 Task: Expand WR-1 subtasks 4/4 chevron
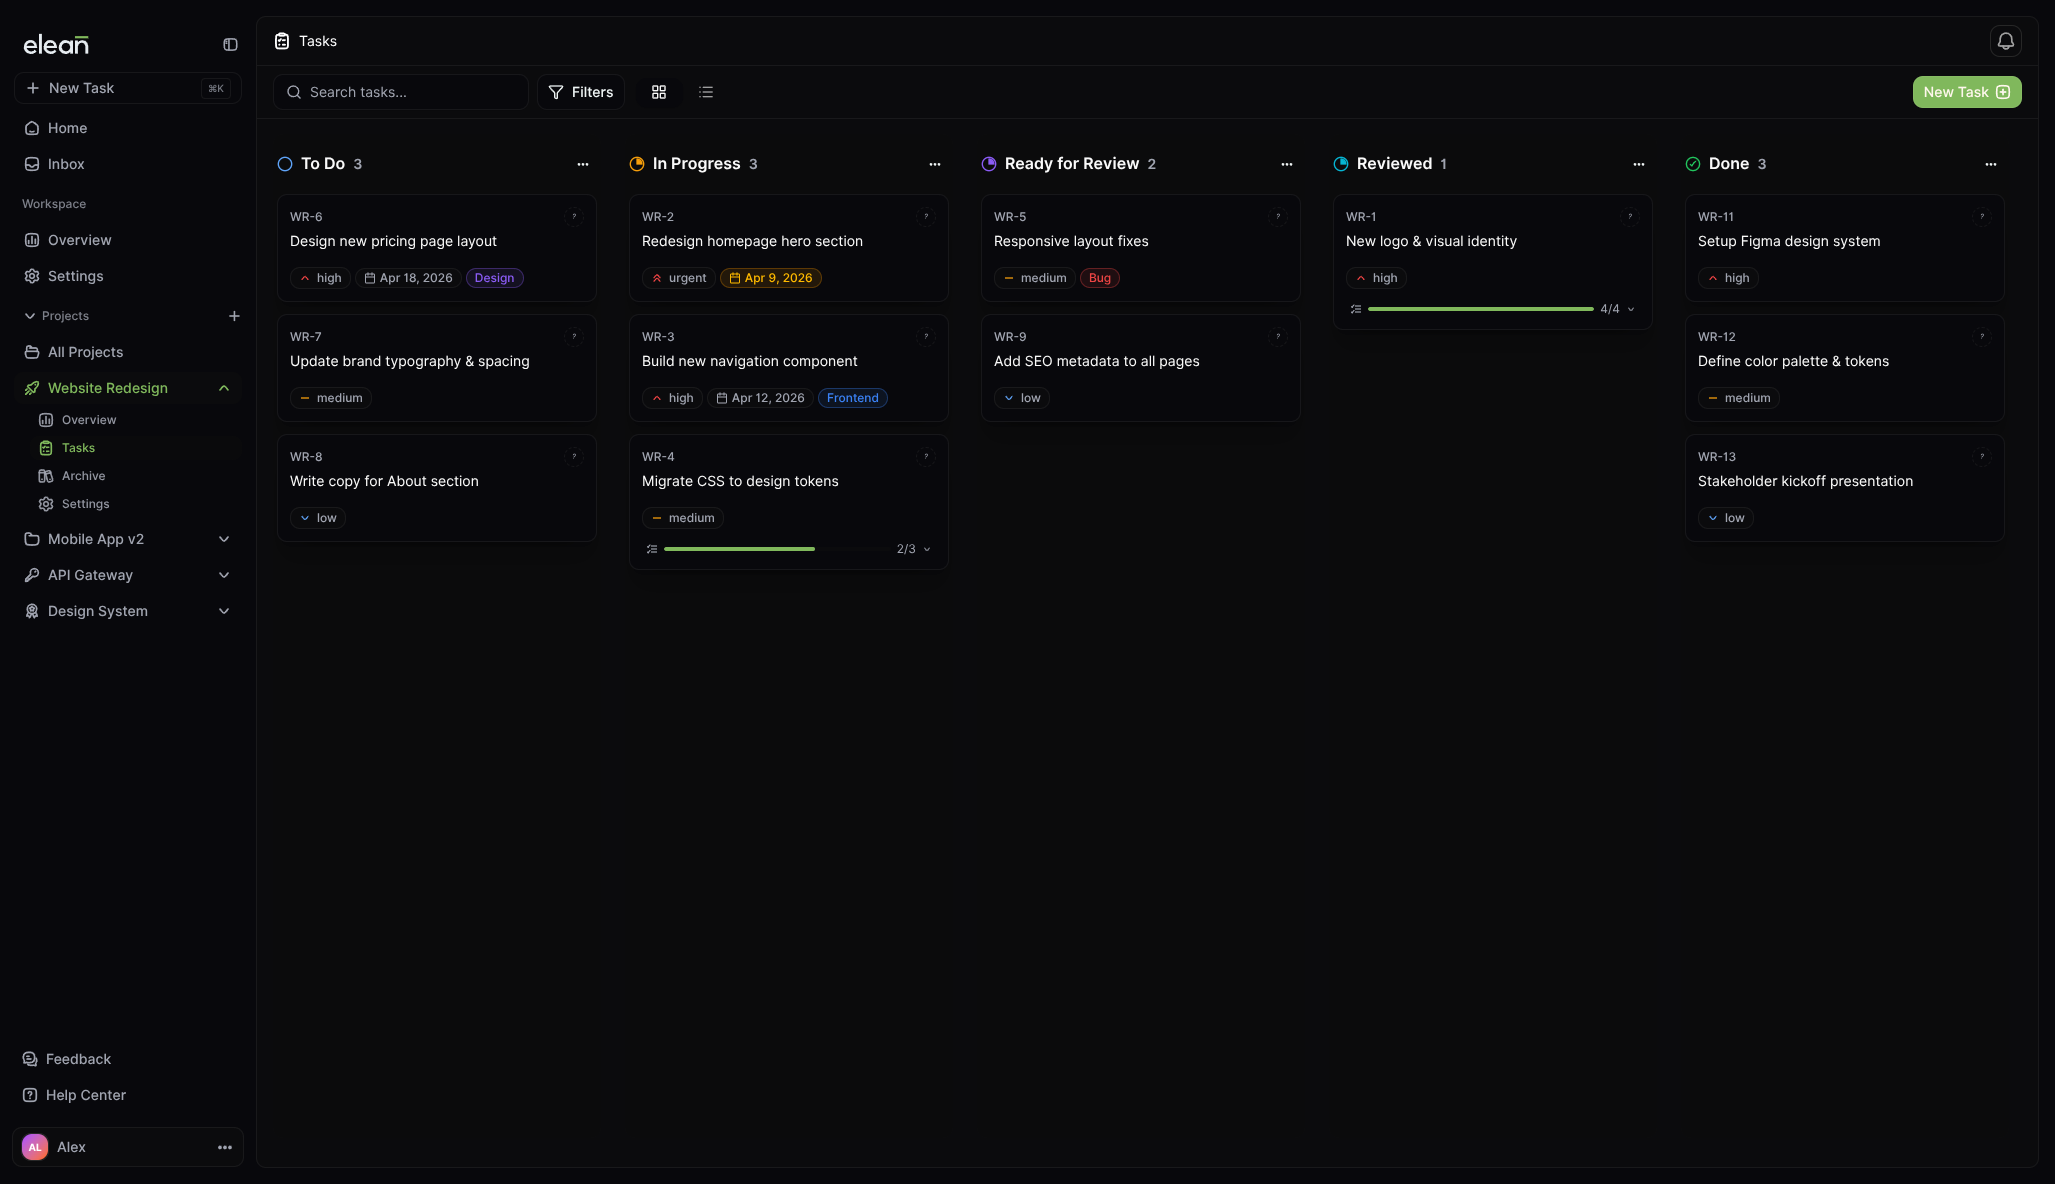pos(1631,309)
